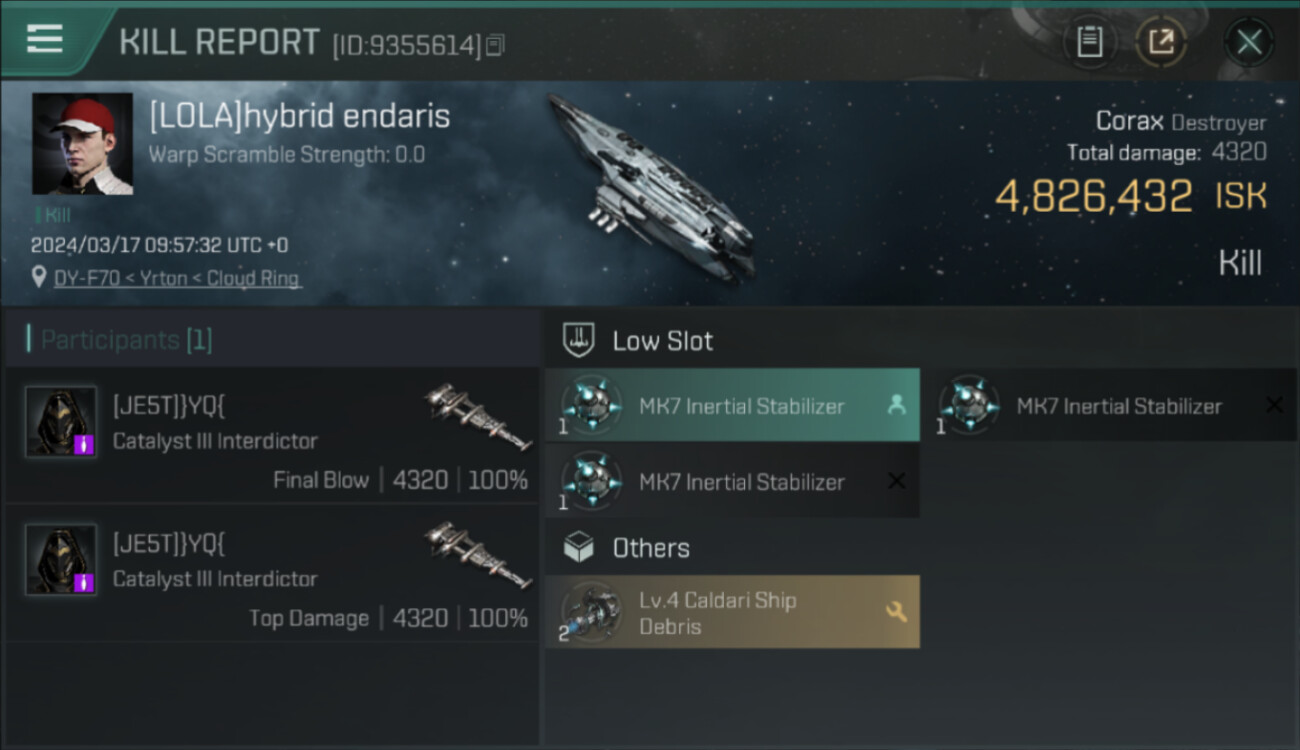
Task: Click the Others cube icon
Action: pyautogui.click(x=579, y=548)
